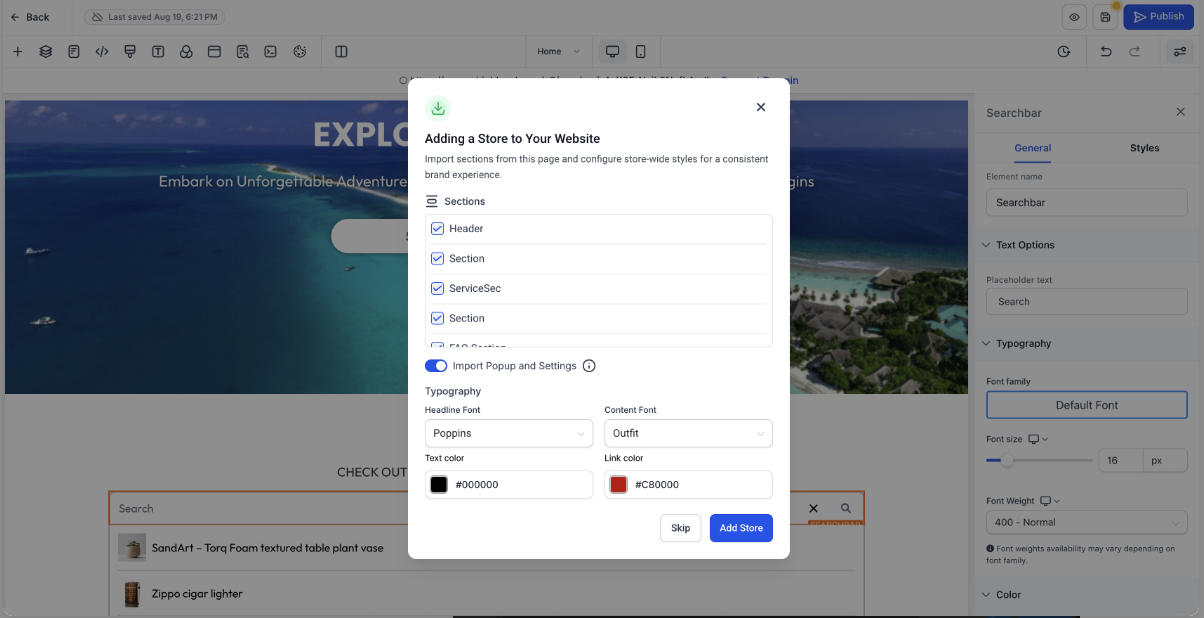Screen dimensions: 1204x618
Task: Open the Home page selector dropdown
Action: 558,51
